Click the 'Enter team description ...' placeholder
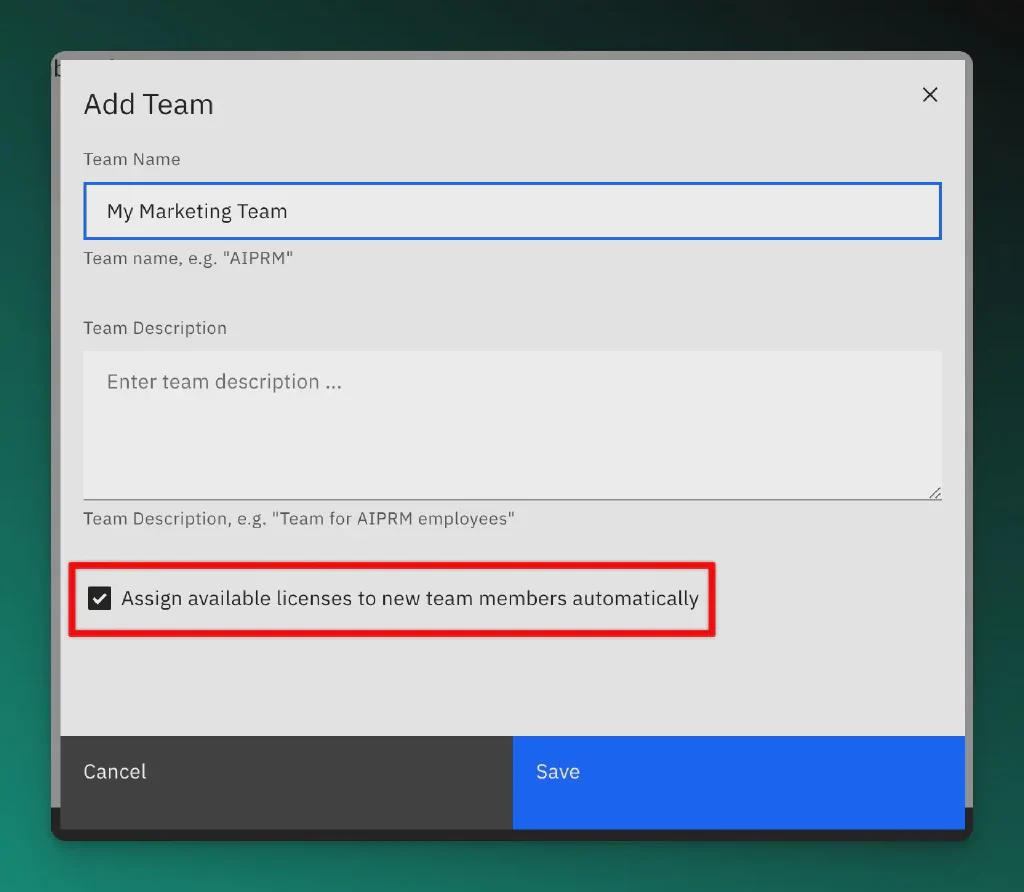This screenshot has width=1024, height=892. pos(224,382)
